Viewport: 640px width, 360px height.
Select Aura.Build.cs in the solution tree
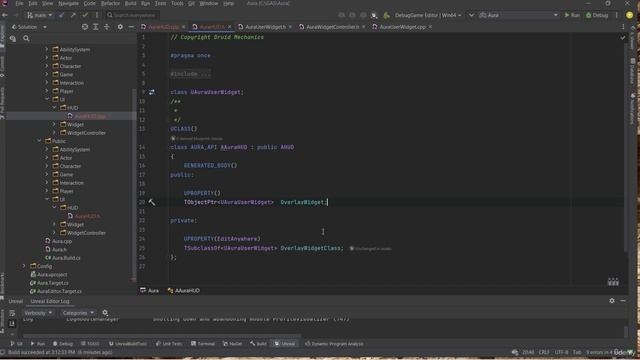tap(62, 258)
